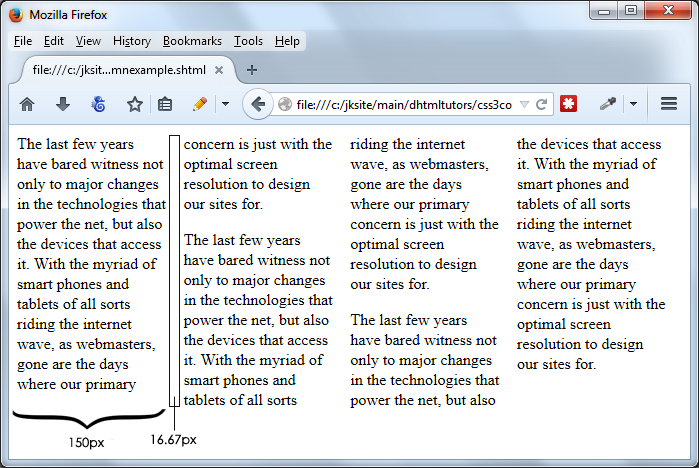
Task: Click the Home toolbar icon
Action: 27,104
